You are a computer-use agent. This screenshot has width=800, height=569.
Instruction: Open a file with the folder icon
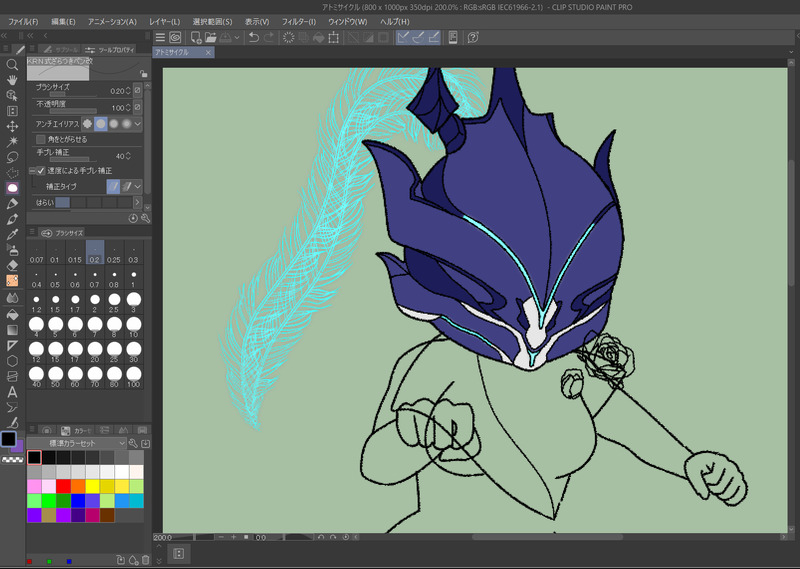pos(211,37)
